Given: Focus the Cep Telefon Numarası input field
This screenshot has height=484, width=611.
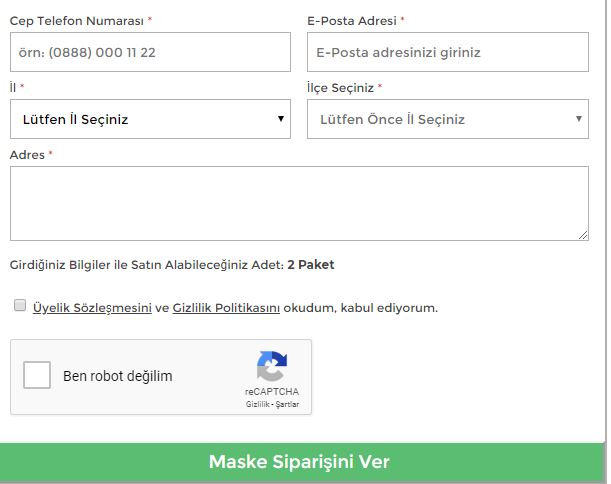Looking at the screenshot, I should 150,52.
